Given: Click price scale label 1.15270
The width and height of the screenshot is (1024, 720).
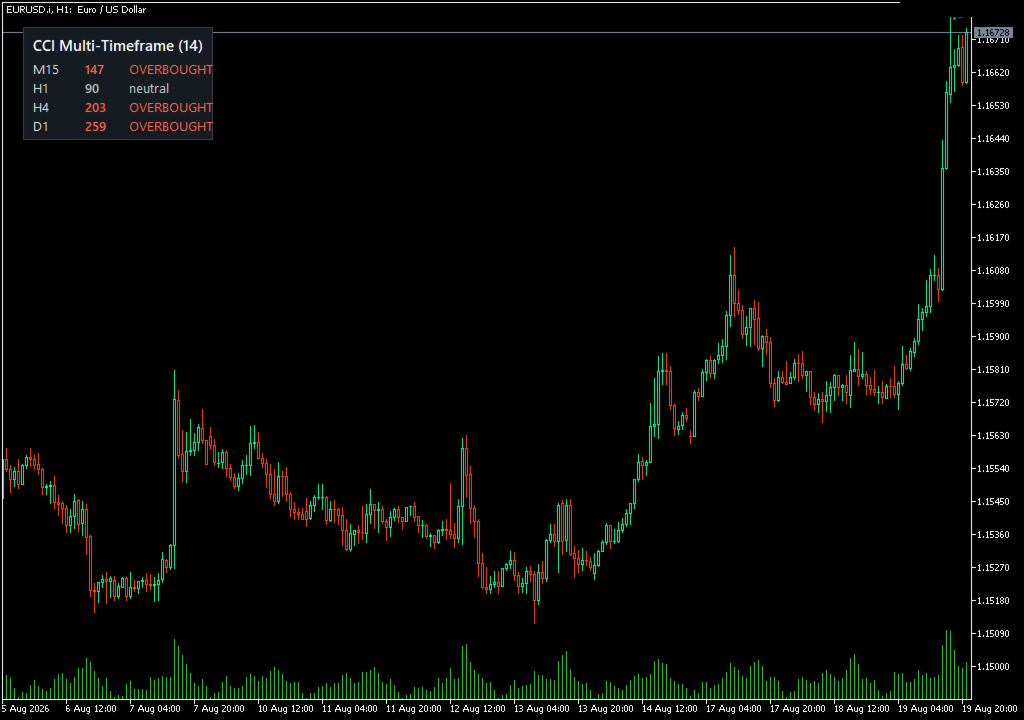Looking at the screenshot, I should [993, 567].
